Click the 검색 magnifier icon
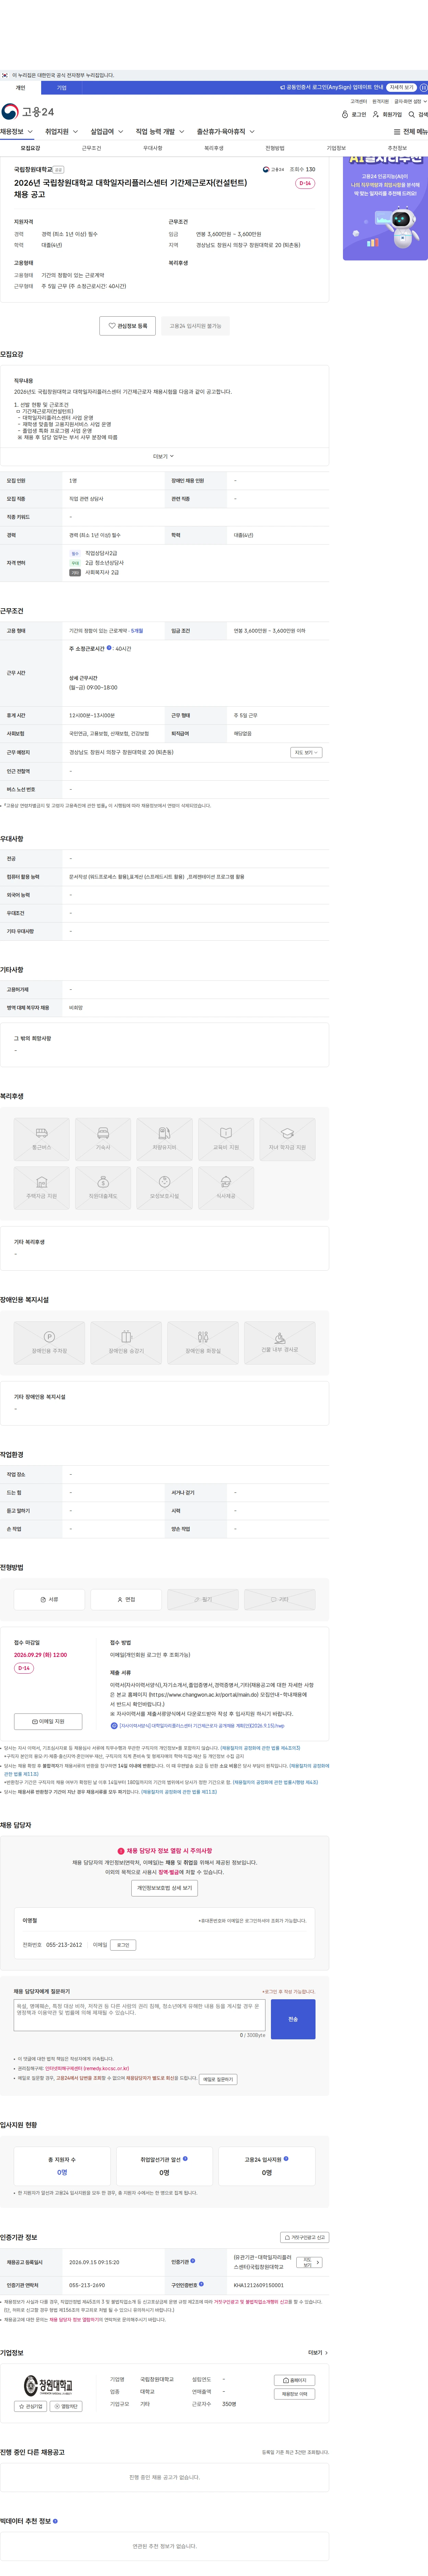Viewport: 428px width, 2576px height. (x=418, y=115)
